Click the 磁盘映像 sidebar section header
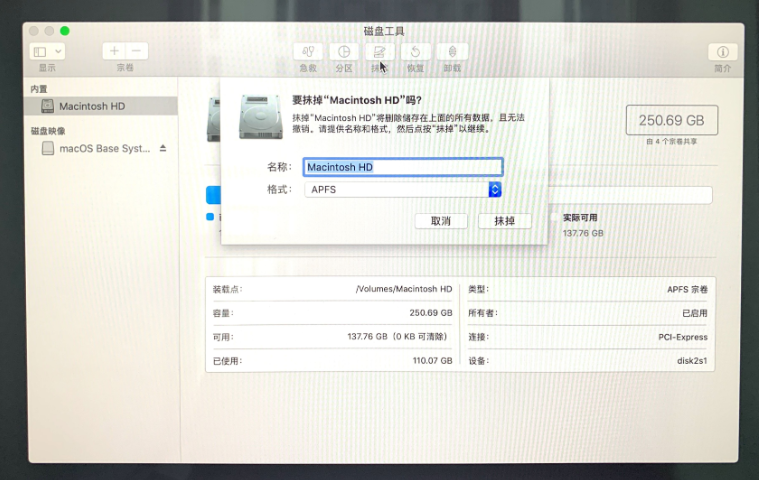Screen dimensions: 759x480 coord(47,131)
